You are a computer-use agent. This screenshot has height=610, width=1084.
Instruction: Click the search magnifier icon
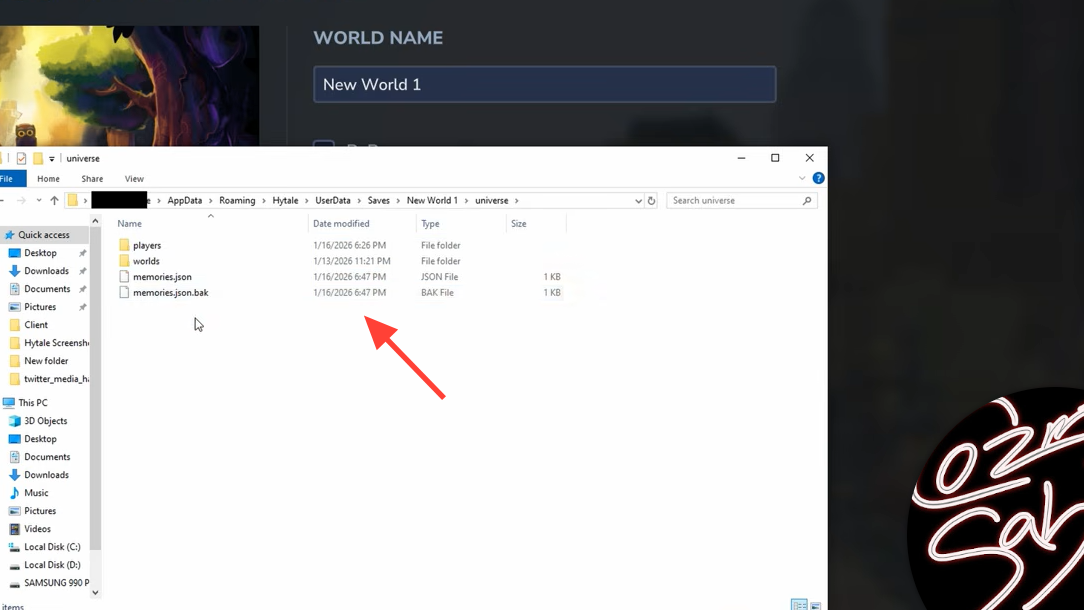pos(807,201)
